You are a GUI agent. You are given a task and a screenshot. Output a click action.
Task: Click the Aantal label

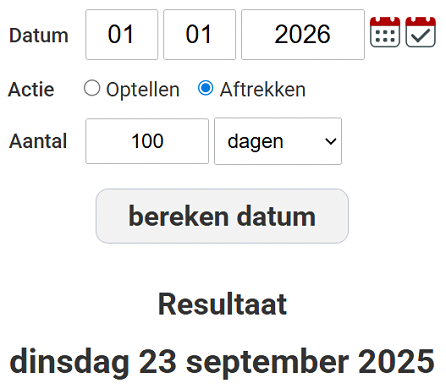point(38,141)
